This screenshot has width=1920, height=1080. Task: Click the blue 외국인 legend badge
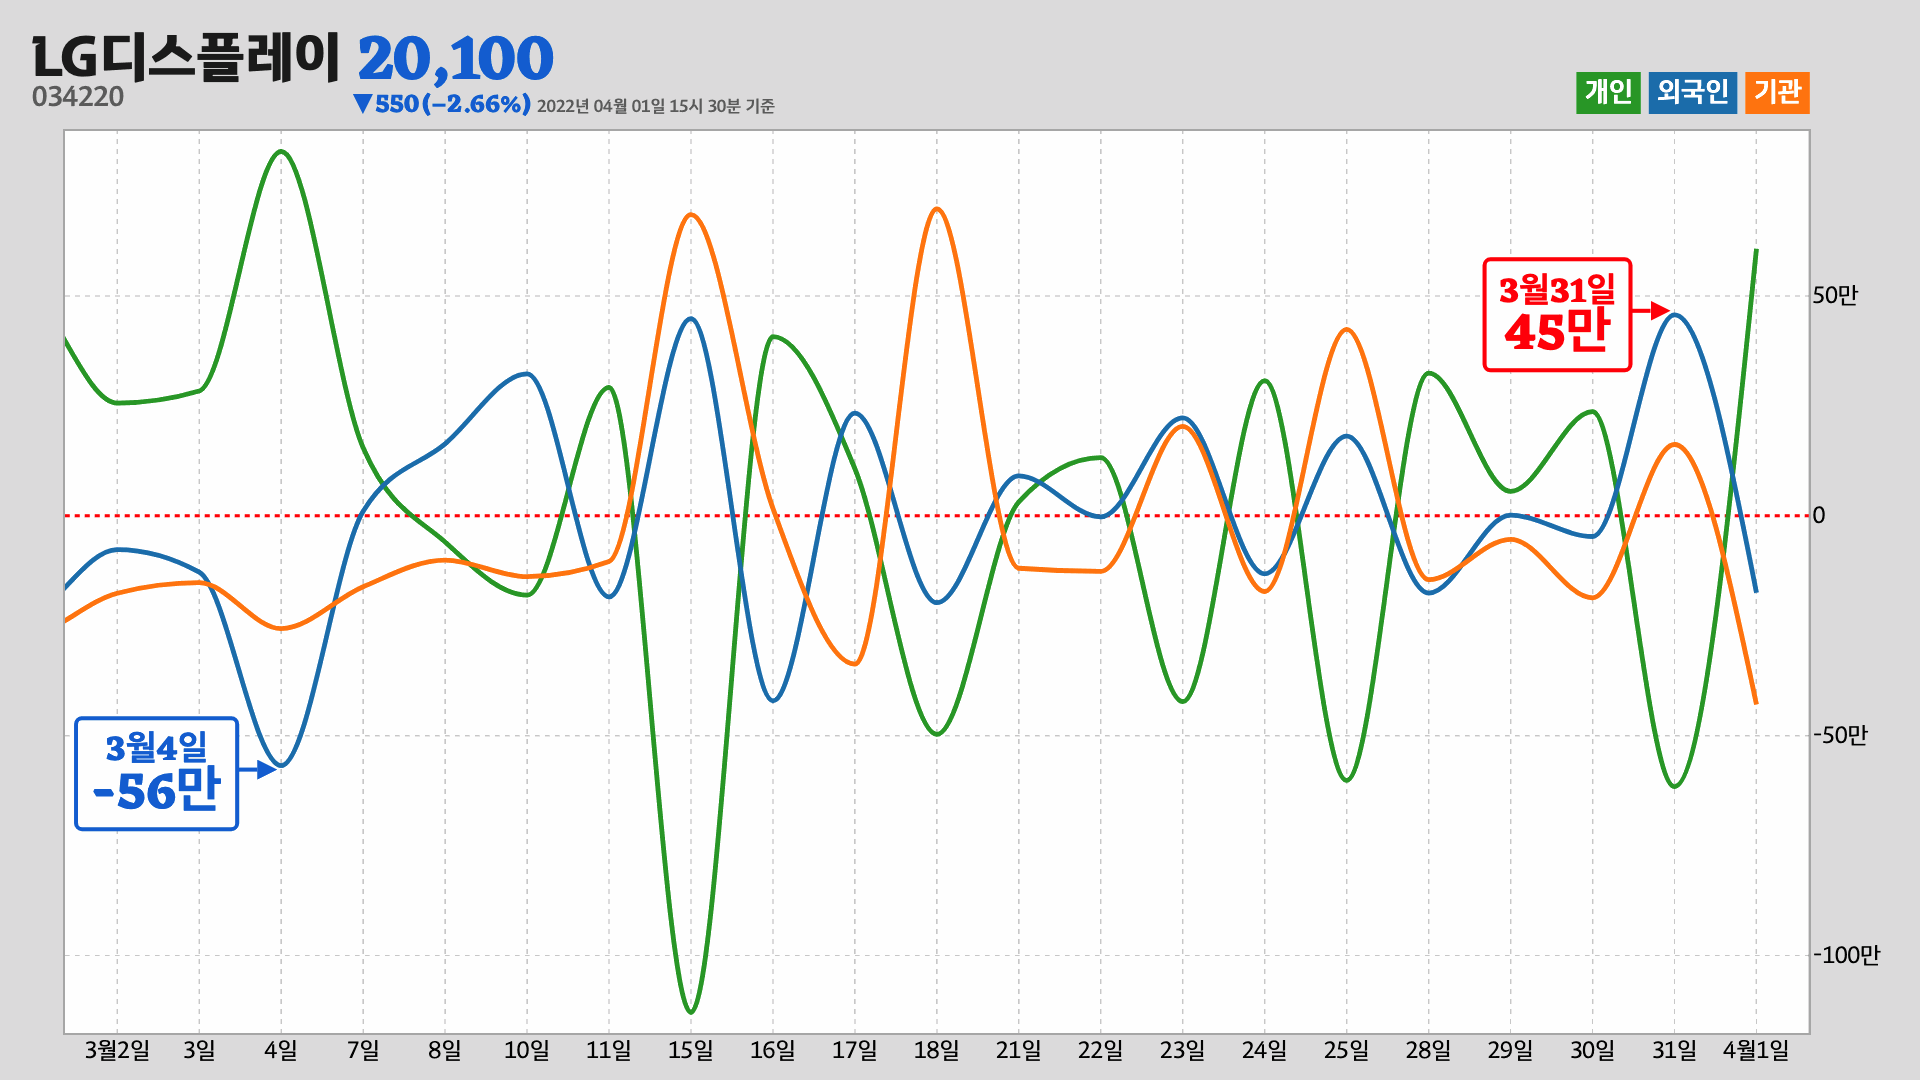[x=1693, y=93]
